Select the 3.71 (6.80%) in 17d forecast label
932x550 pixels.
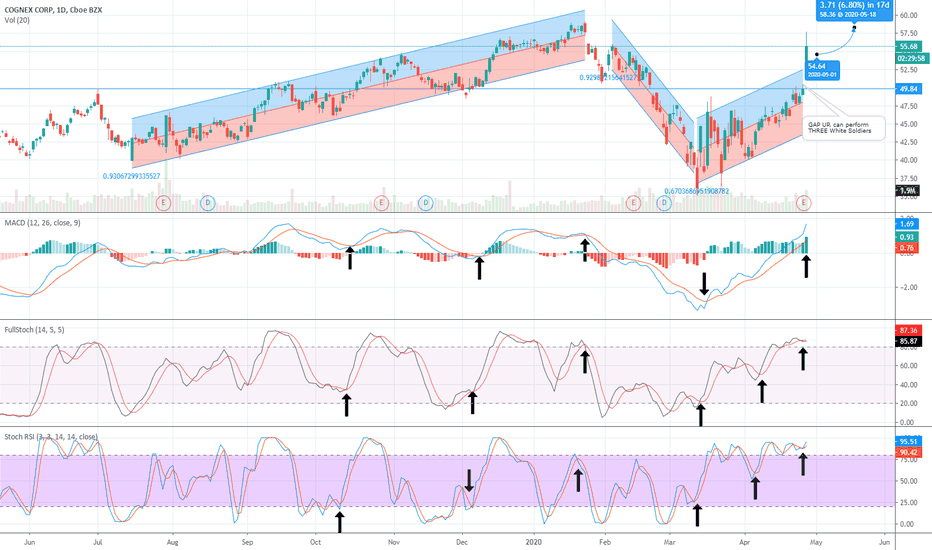[854, 10]
